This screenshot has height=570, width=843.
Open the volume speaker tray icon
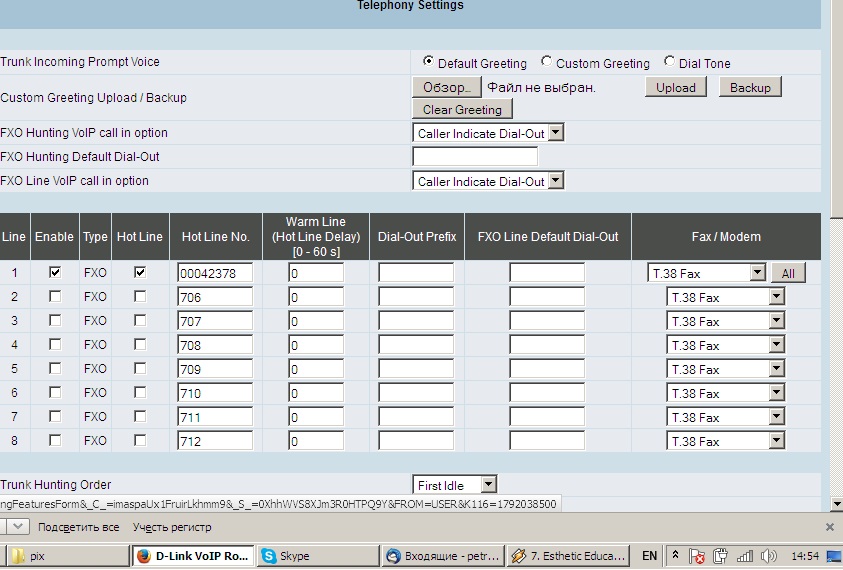click(769, 555)
